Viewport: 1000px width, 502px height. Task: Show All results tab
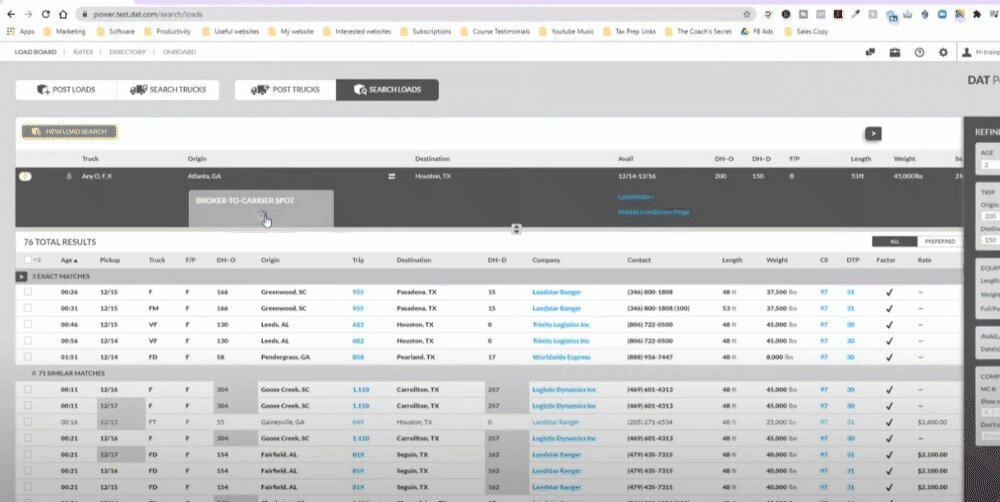tap(894, 242)
